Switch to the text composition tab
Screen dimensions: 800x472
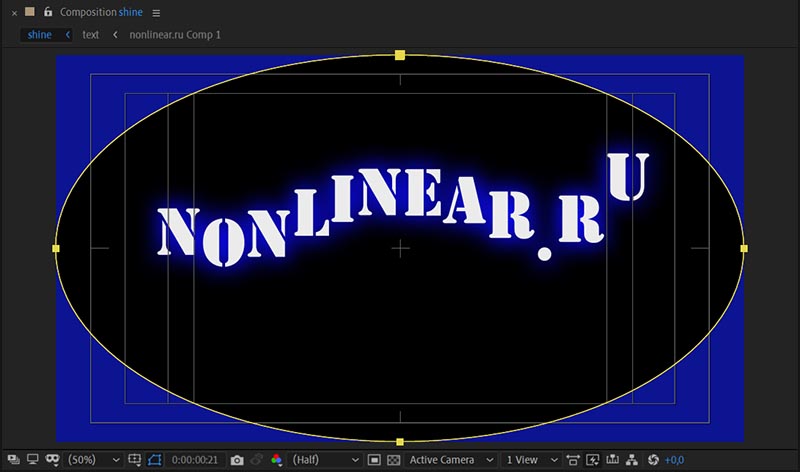pos(90,35)
